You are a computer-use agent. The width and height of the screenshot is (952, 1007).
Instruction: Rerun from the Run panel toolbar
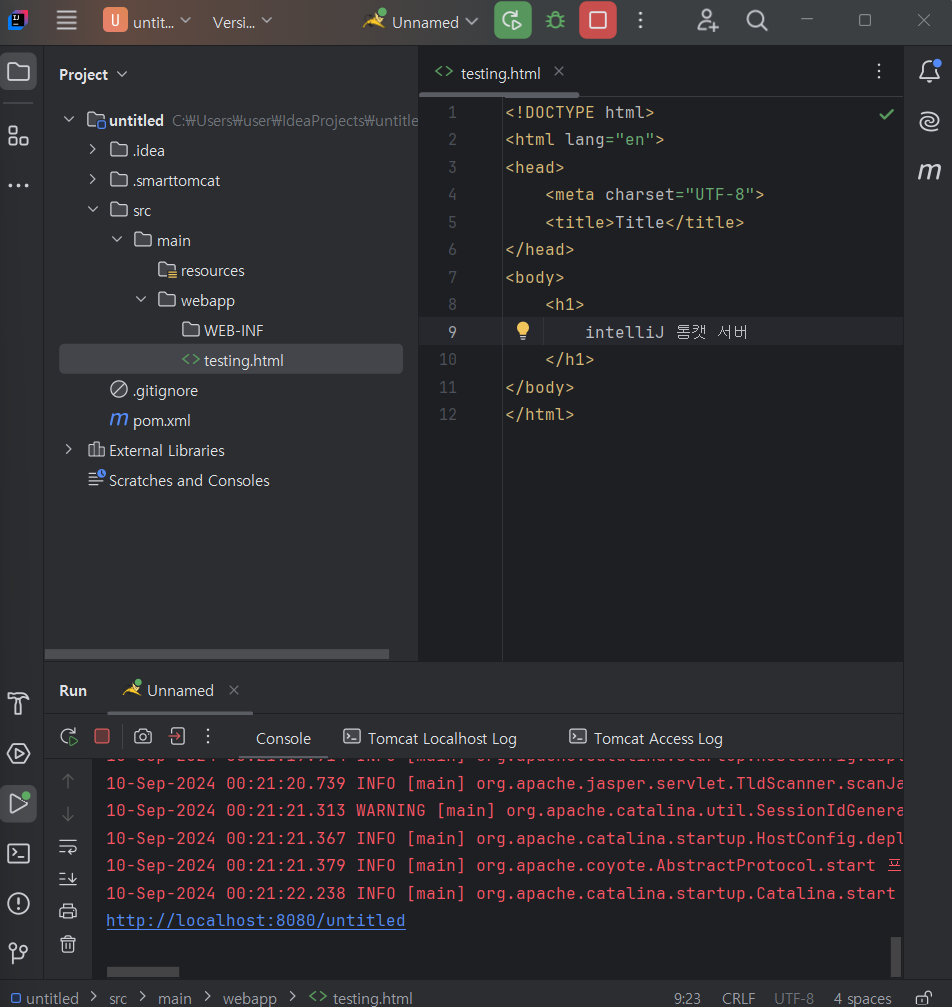coord(69,736)
